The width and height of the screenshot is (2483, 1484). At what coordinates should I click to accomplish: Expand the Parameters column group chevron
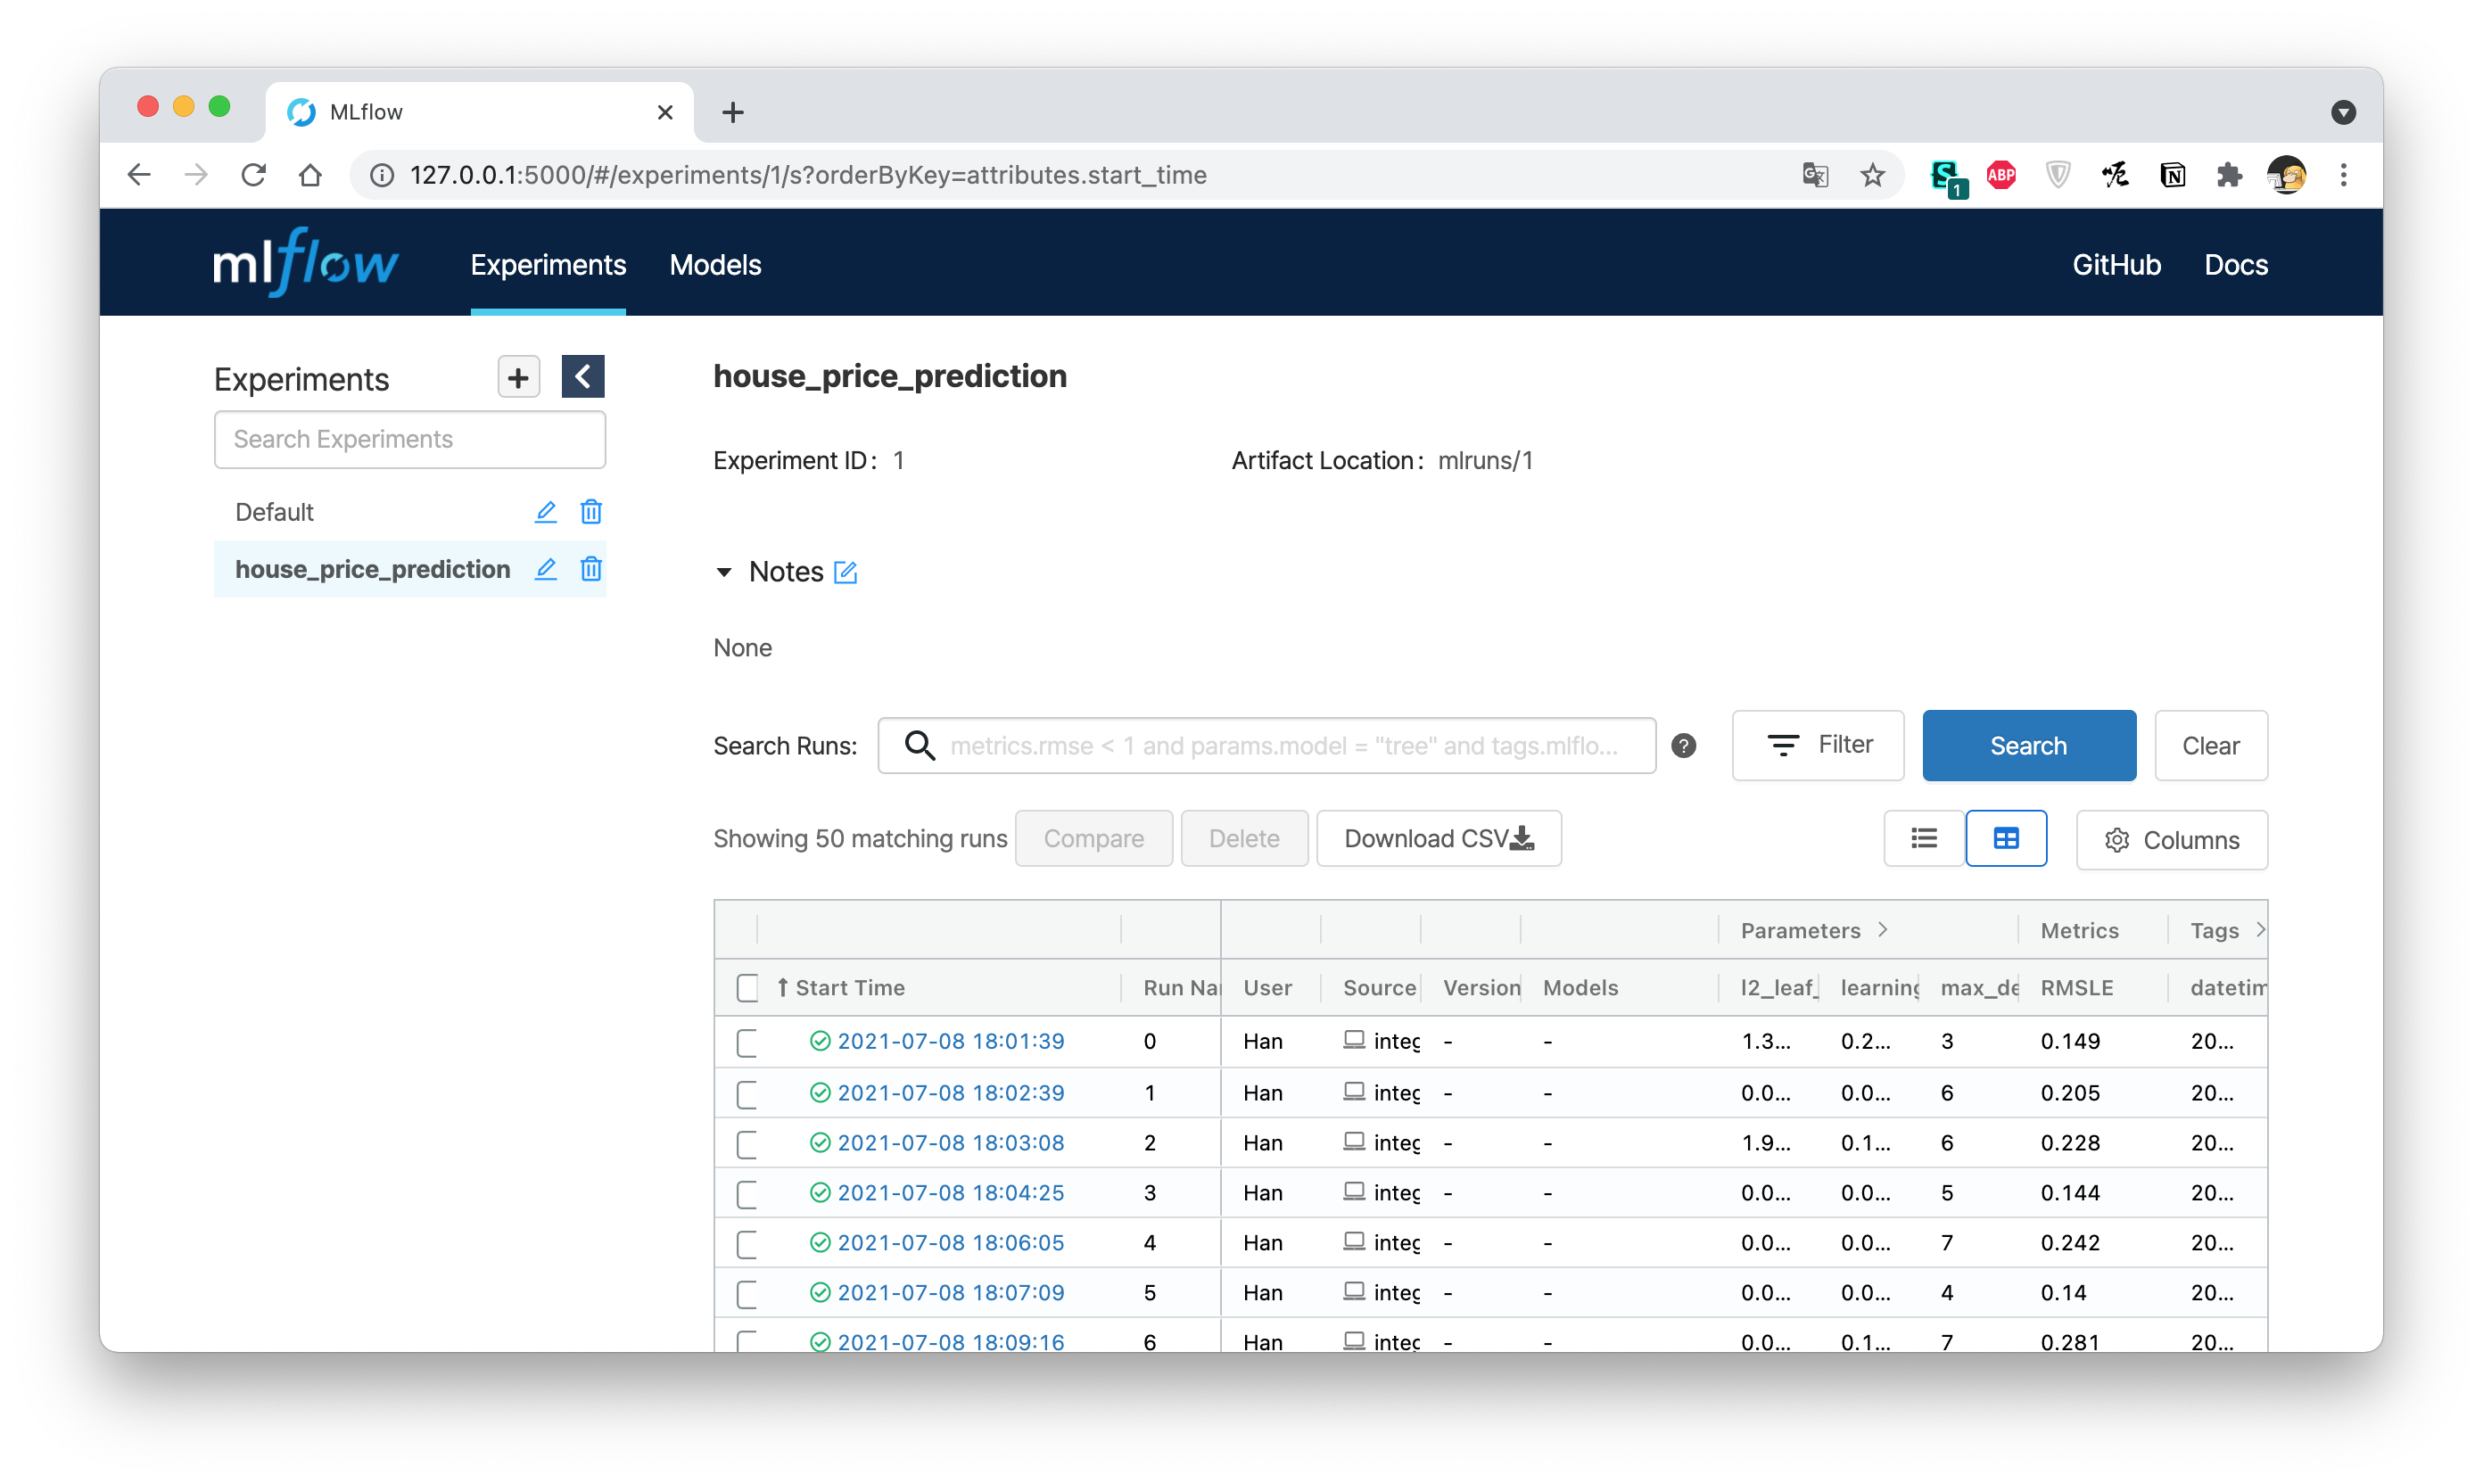click(x=1883, y=930)
